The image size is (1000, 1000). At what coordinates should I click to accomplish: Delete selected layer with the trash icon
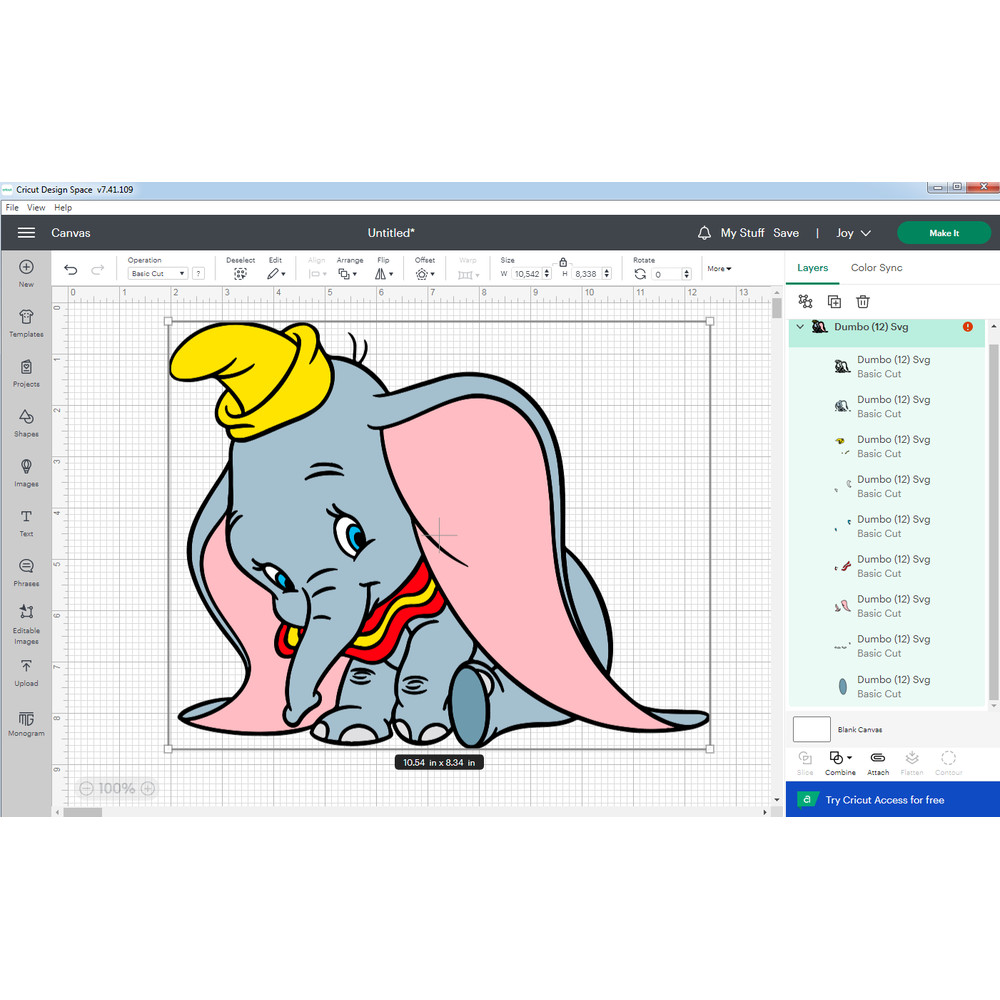pos(862,300)
